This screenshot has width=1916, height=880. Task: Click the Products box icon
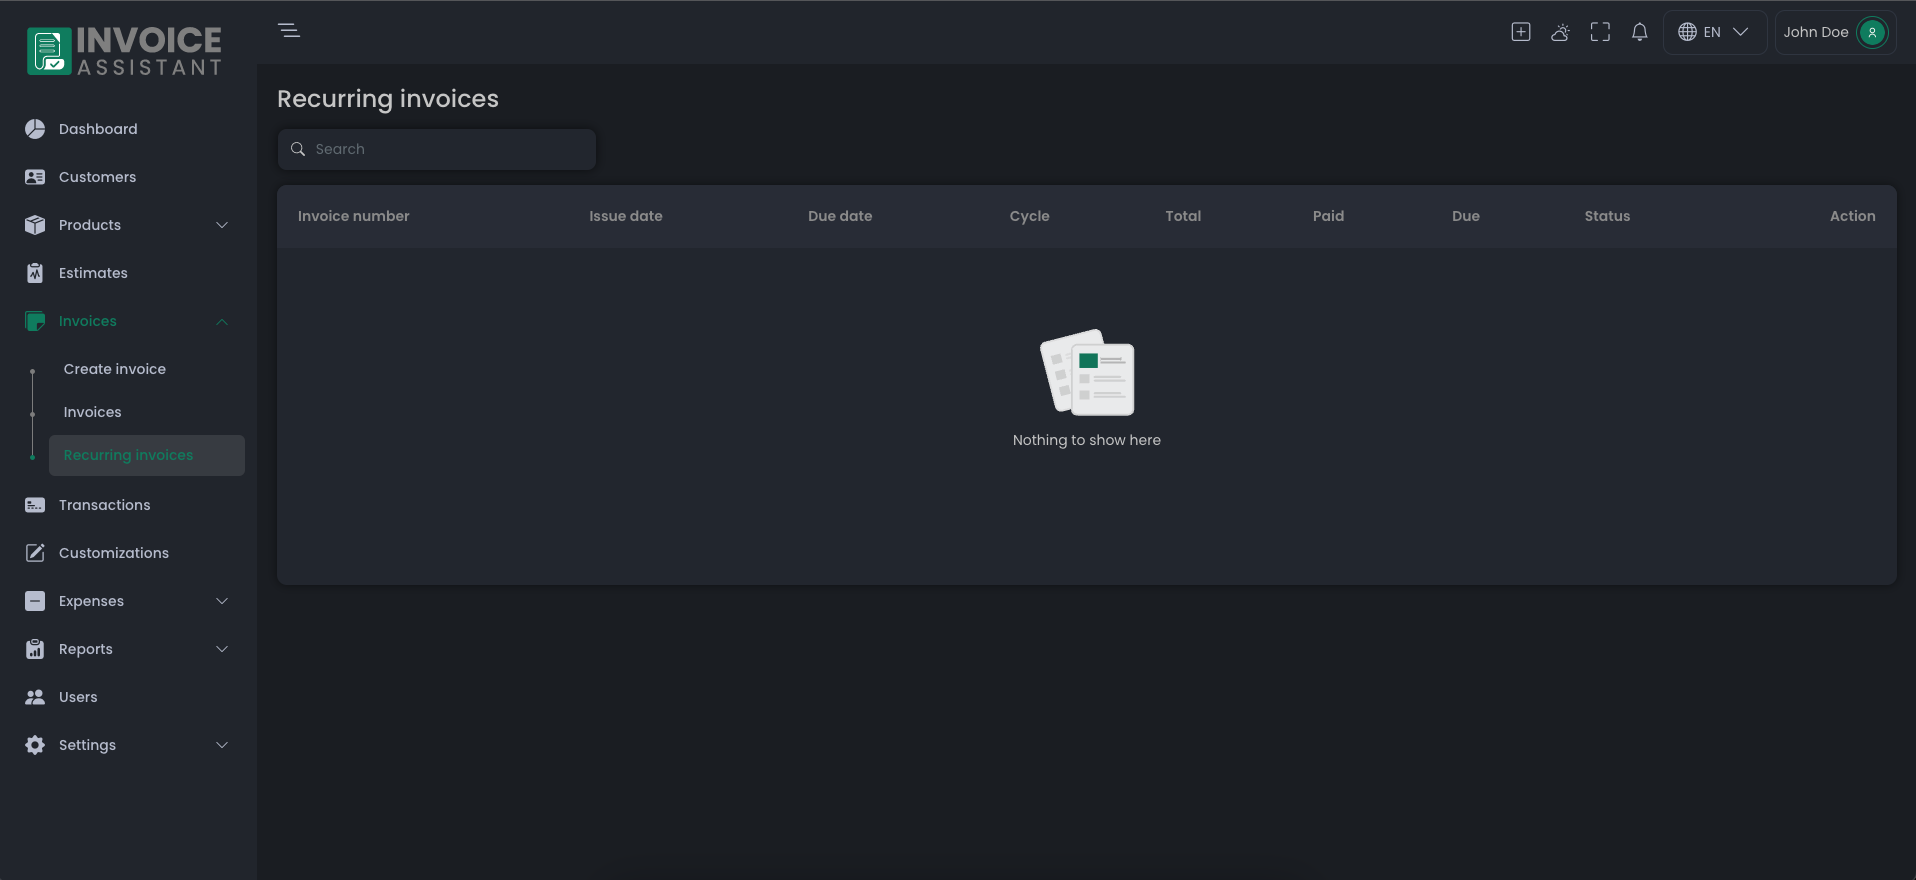pyautogui.click(x=35, y=225)
